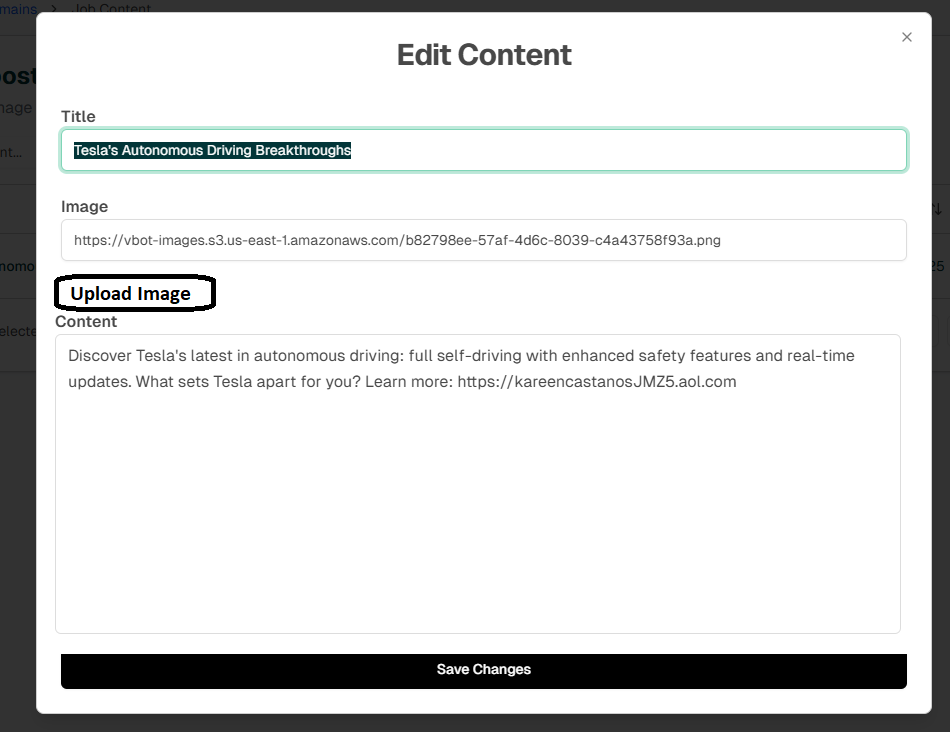Open the partially hidden Domains breadcrumb link
This screenshot has height=732, width=950.
[x=18, y=9]
